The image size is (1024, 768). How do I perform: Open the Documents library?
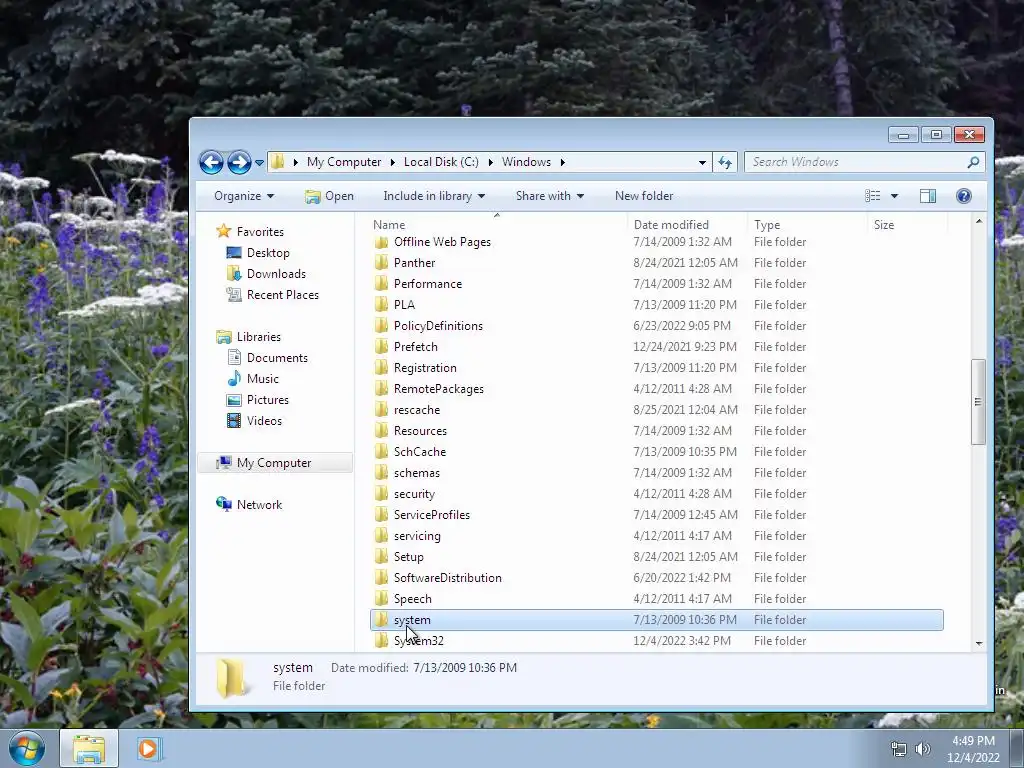pos(277,358)
